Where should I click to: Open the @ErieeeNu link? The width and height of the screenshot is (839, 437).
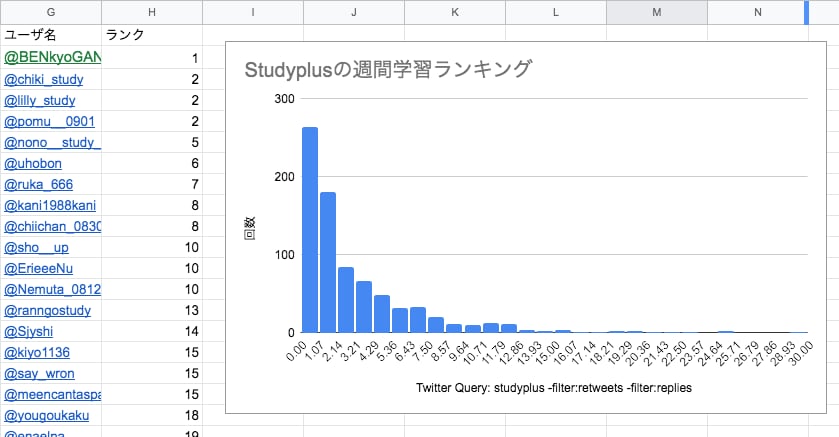click(38, 268)
